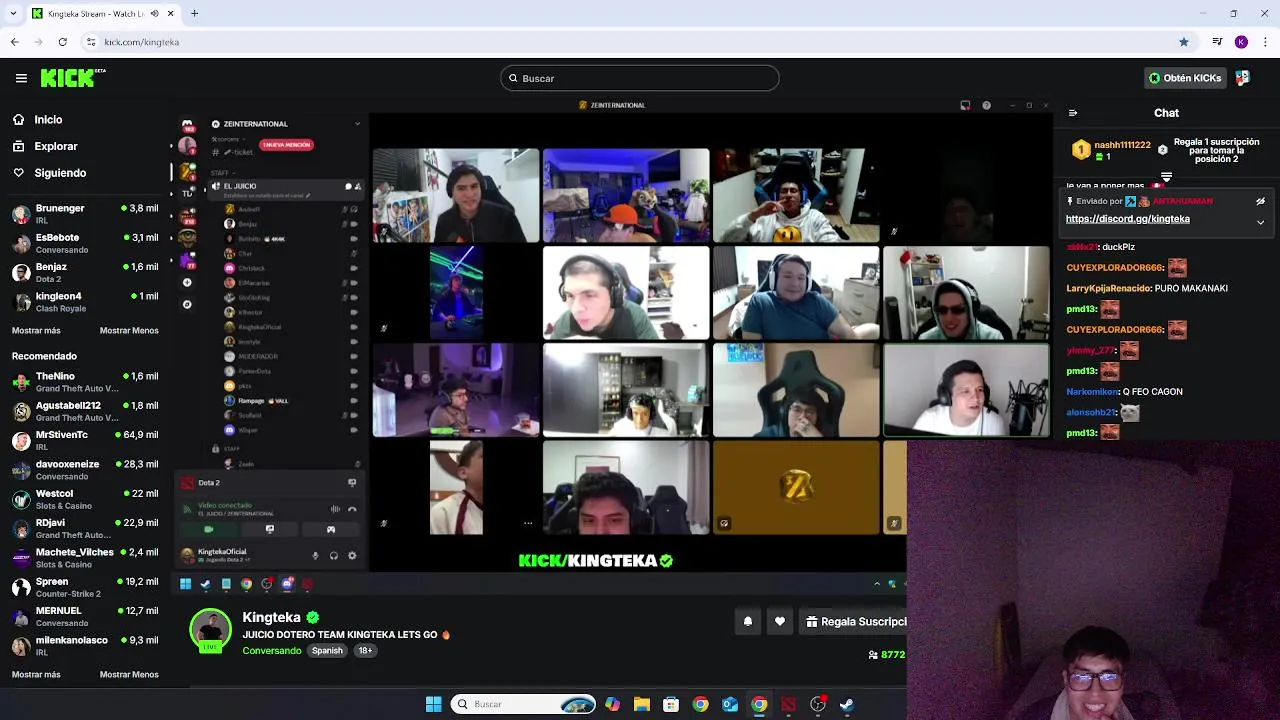1280x720 pixels.
Task: Click Mostrar Menos under Recomendado
Action: pyautogui.click(x=129, y=675)
